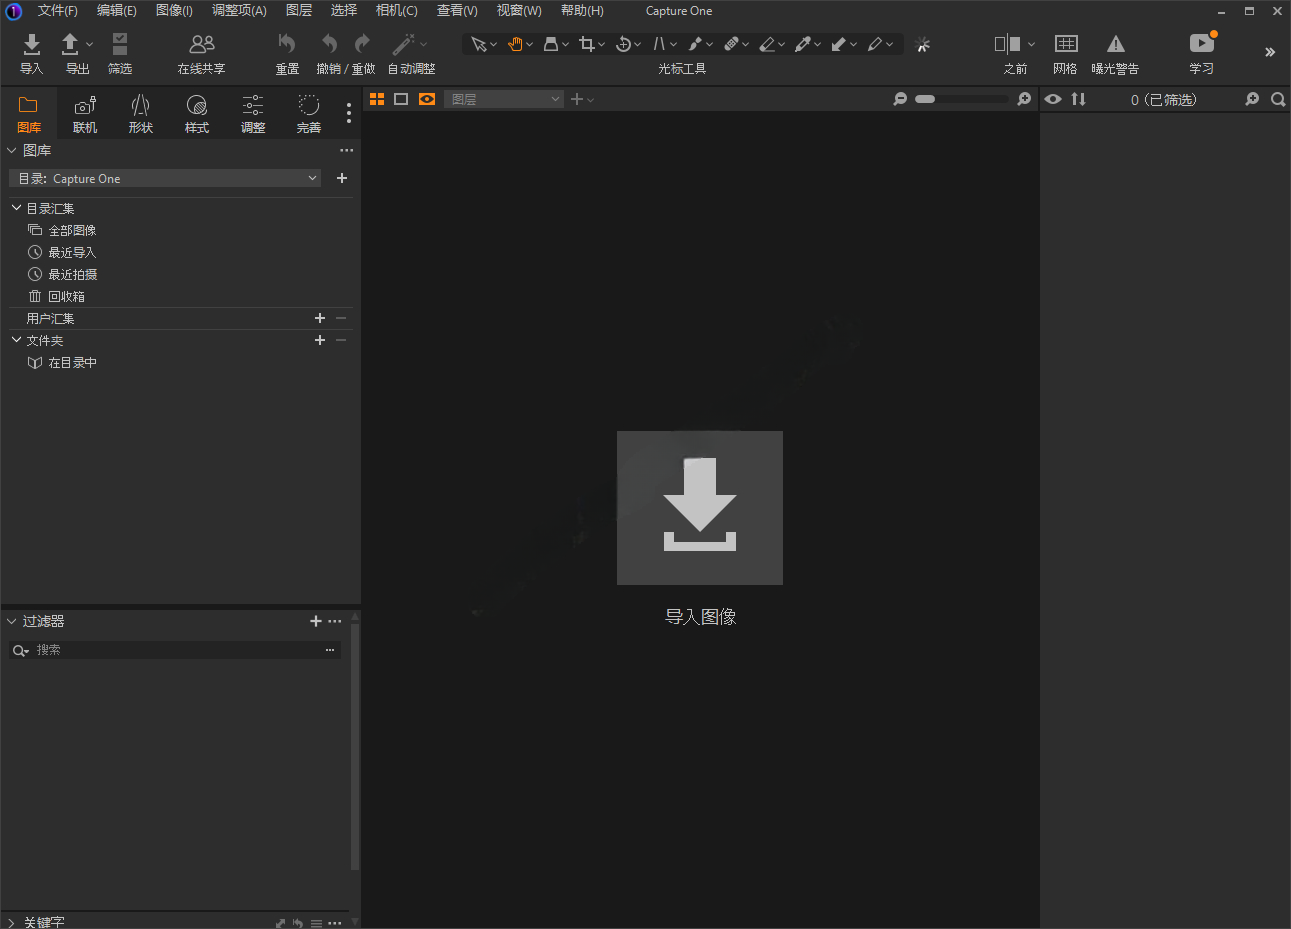The height and width of the screenshot is (929, 1291).
Task: Open the 曝光警告 exposure warning tool
Action: [1115, 52]
